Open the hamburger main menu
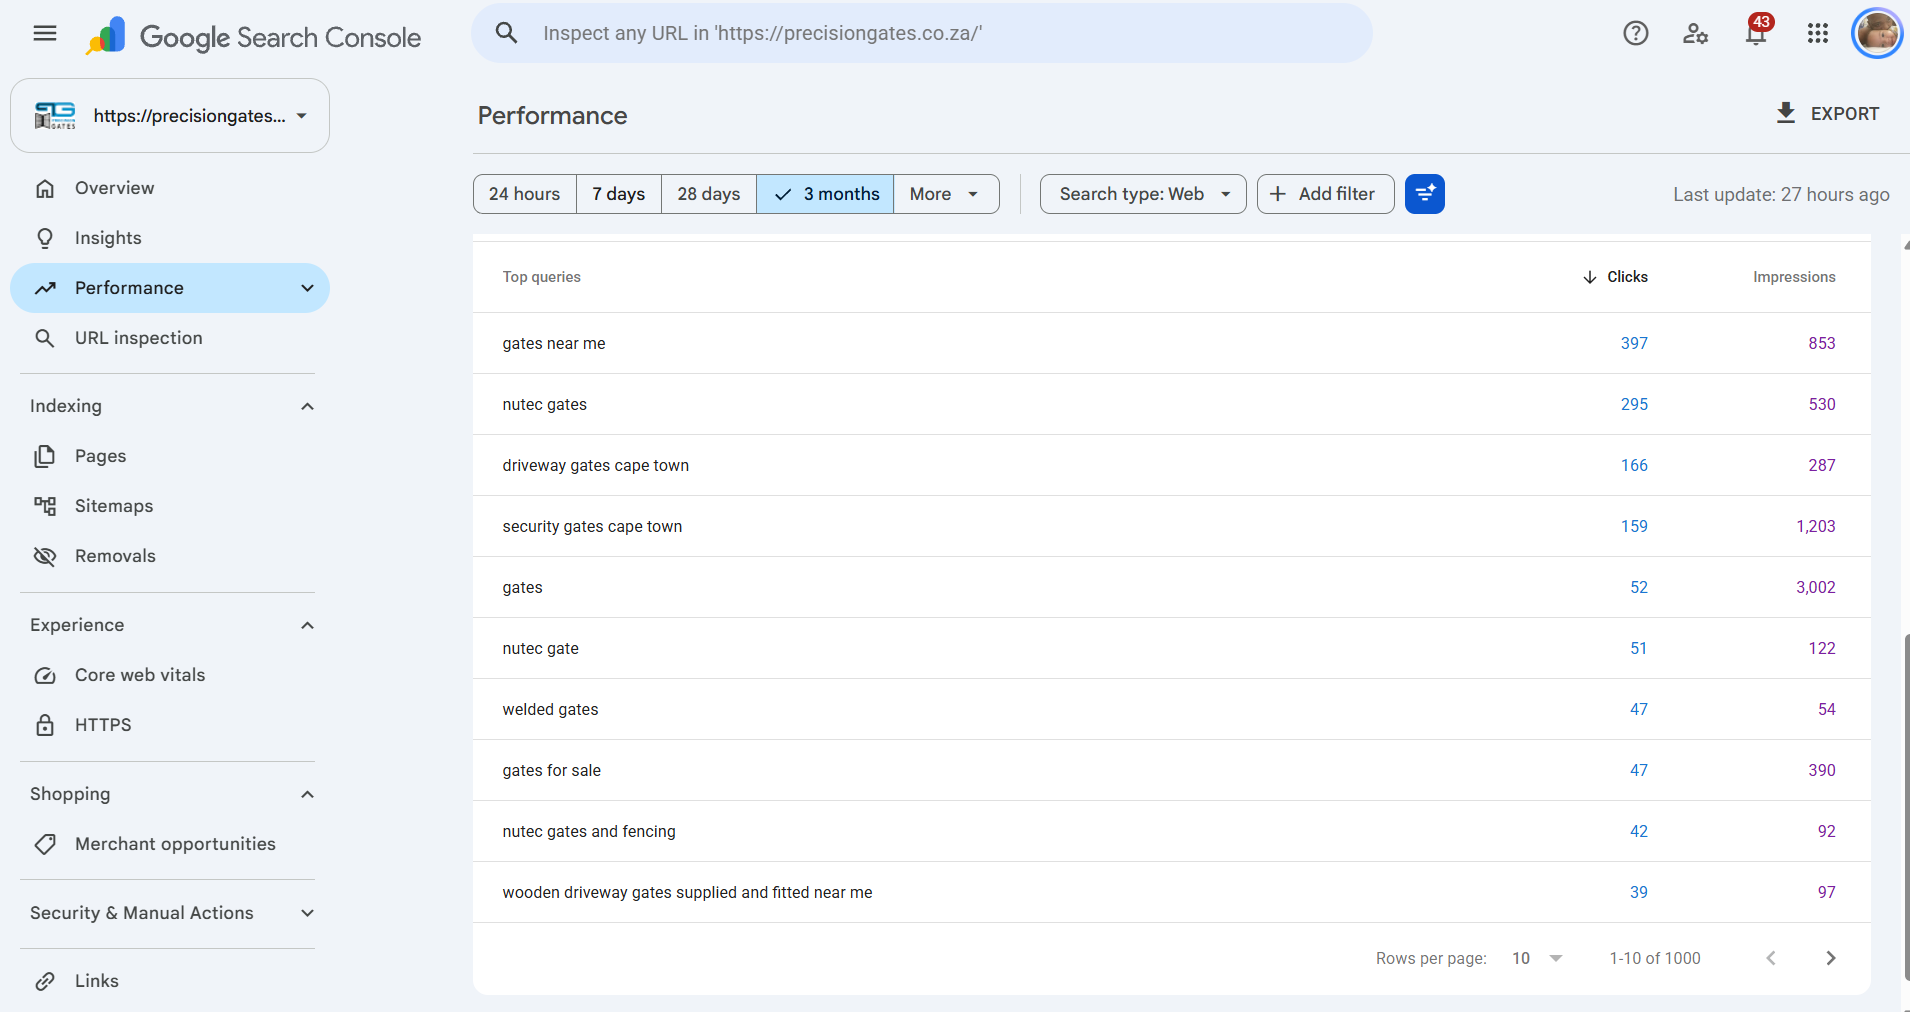Viewport: 1910px width, 1012px height. click(x=45, y=34)
